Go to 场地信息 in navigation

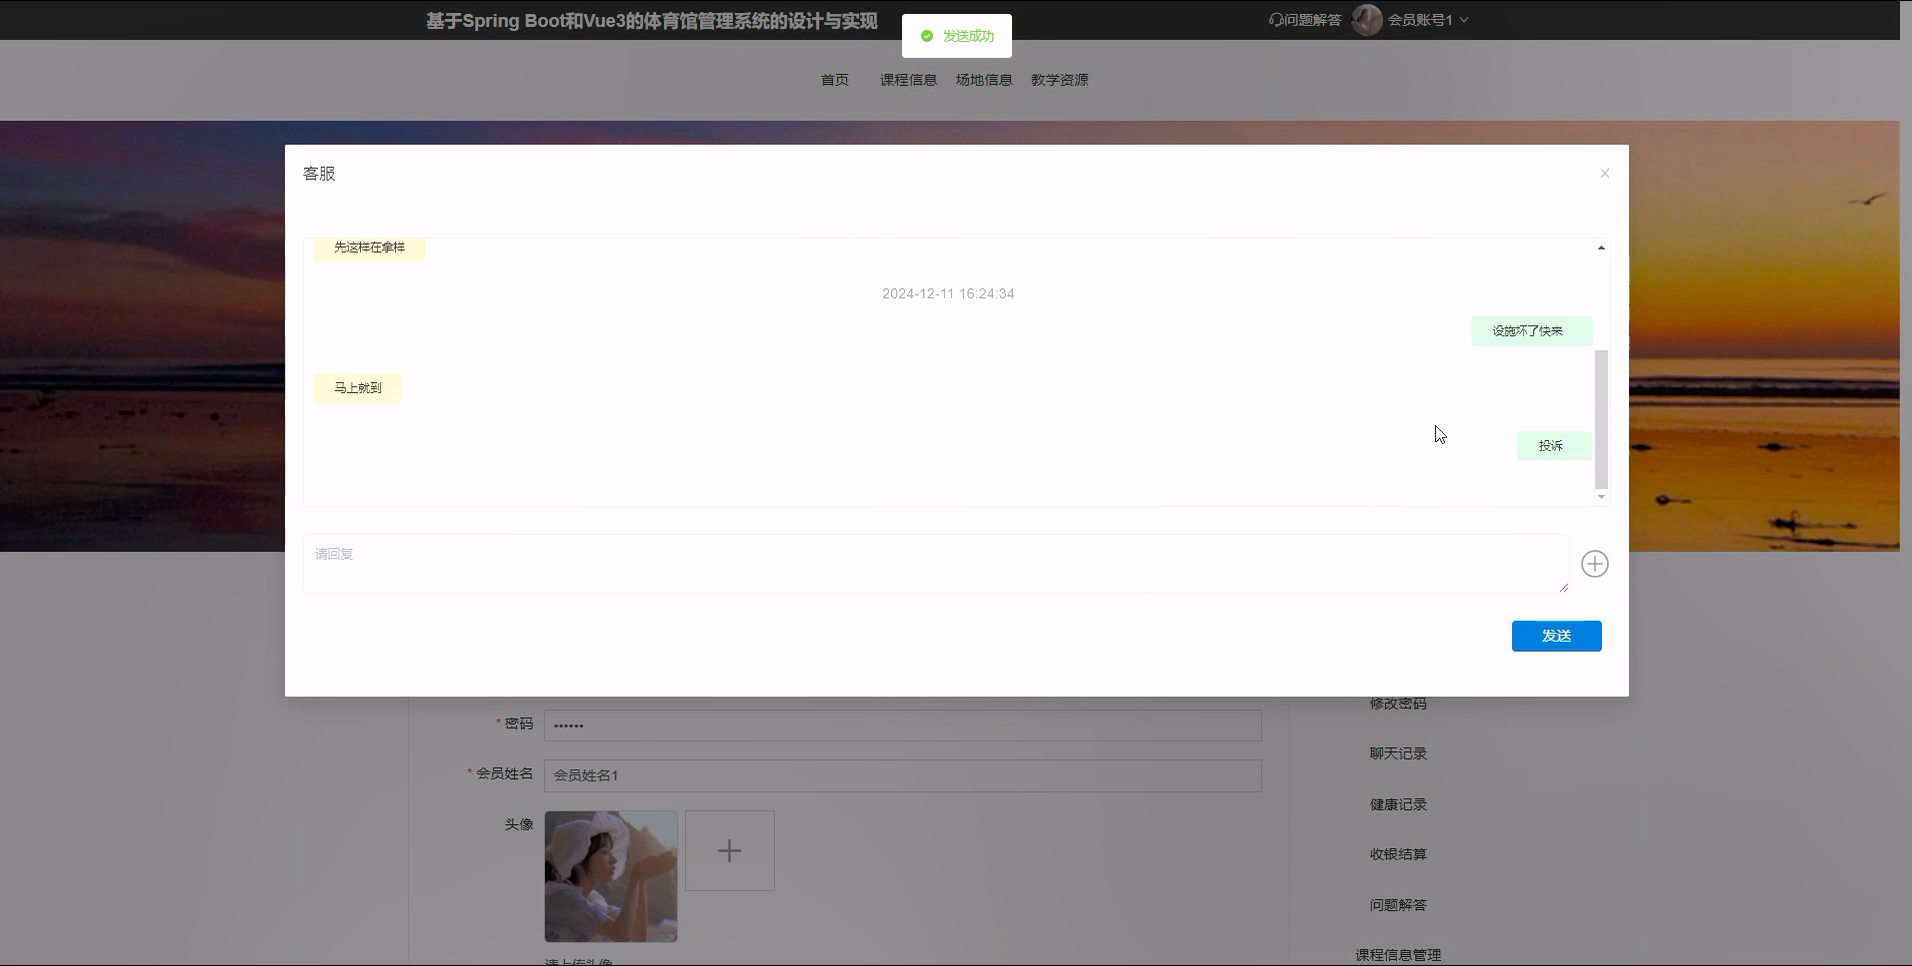click(x=983, y=80)
